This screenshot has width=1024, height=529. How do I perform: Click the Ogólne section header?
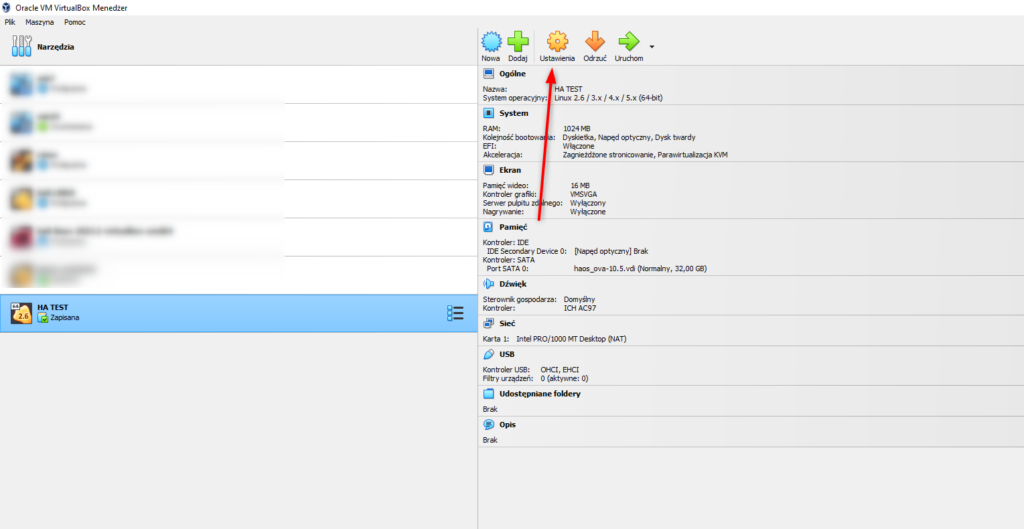point(512,74)
